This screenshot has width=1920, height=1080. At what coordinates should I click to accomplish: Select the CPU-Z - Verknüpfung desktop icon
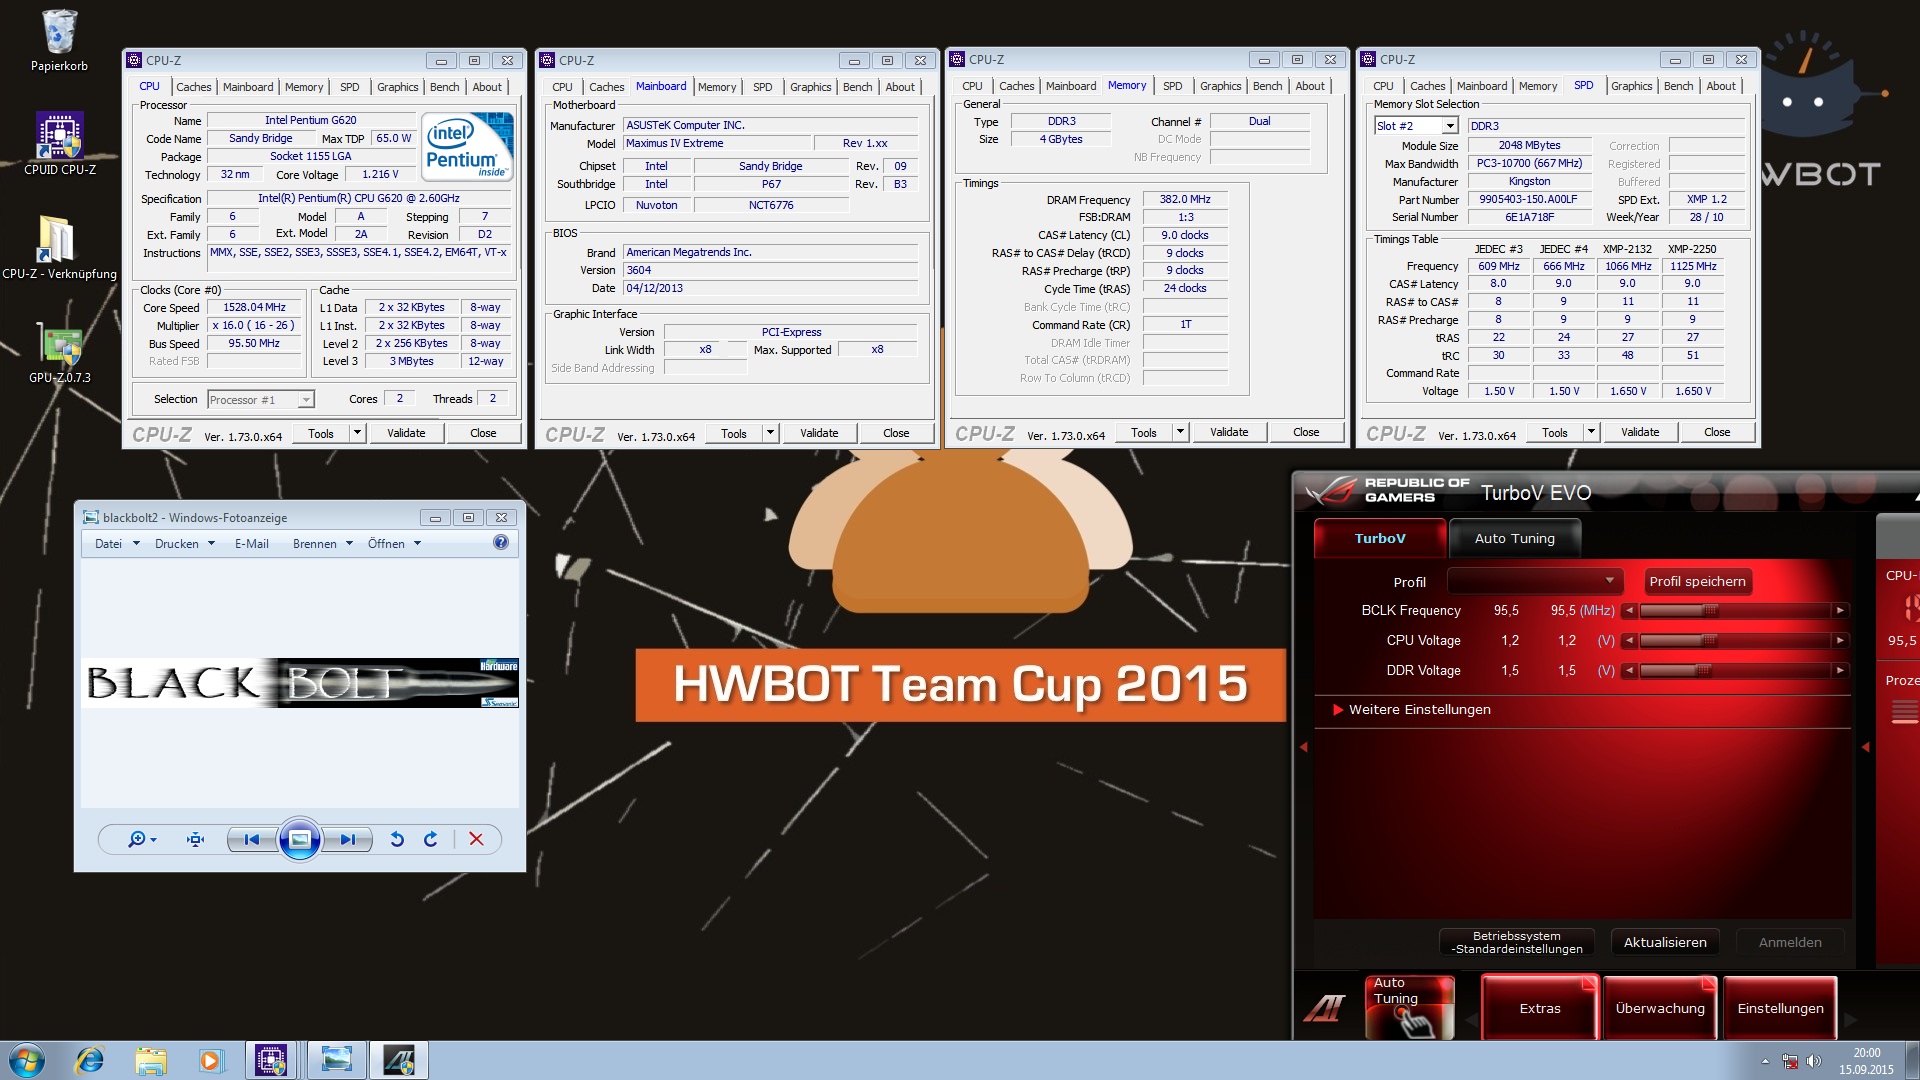tap(59, 247)
